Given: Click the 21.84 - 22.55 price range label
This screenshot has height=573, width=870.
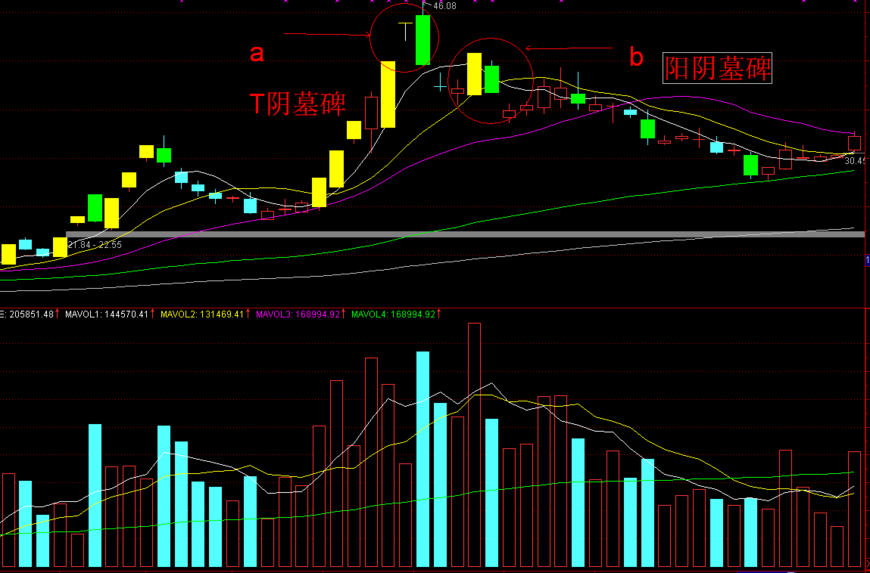Looking at the screenshot, I should pyautogui.click(x=94, y=245).
